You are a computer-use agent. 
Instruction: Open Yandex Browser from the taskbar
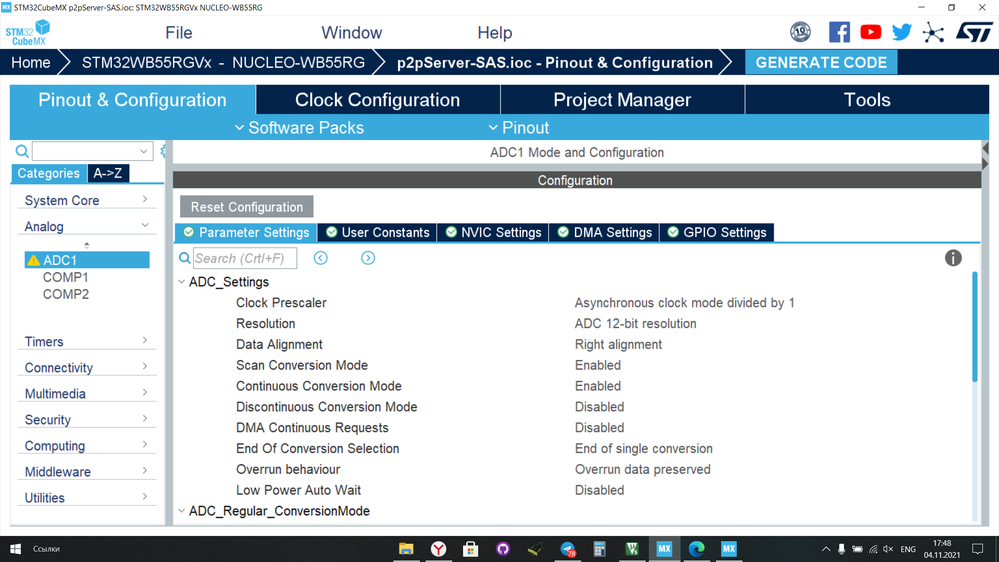click(438, 549)
